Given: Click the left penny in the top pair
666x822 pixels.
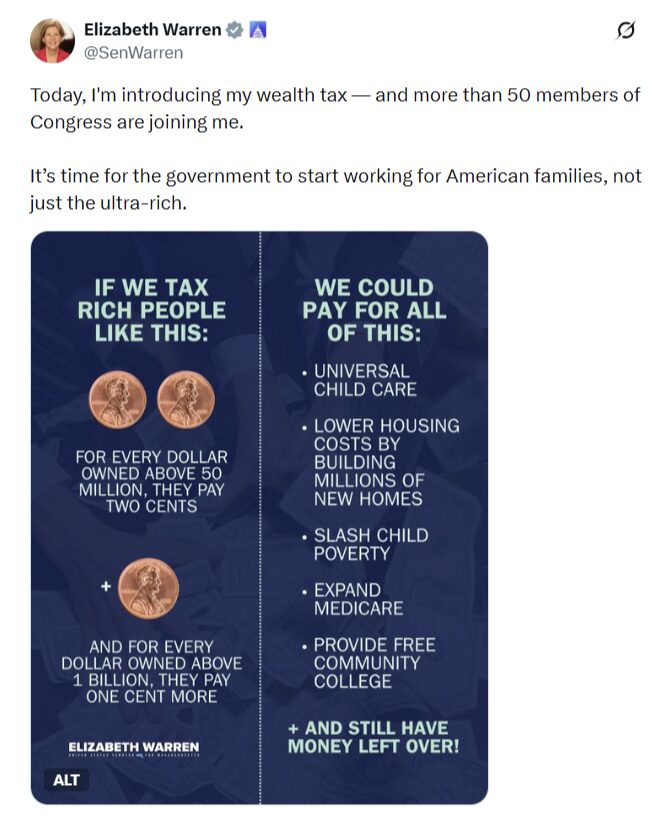Looking at the screenshot, I should point(119,401).
